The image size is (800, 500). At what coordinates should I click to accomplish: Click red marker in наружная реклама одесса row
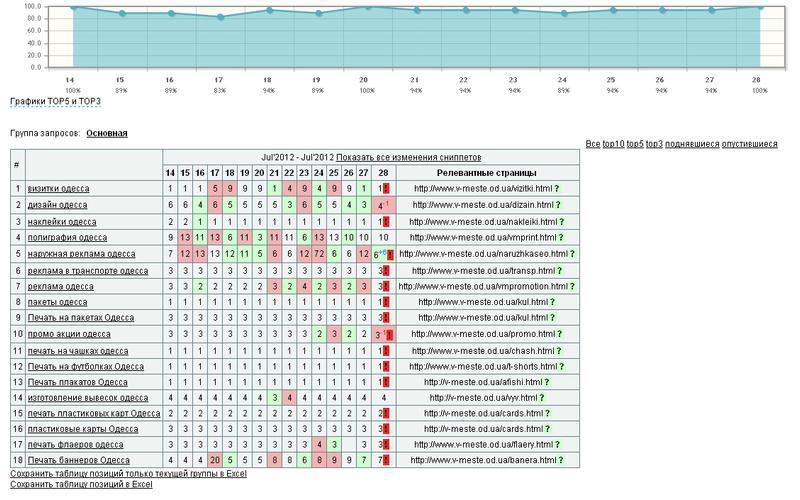point(390,255)
